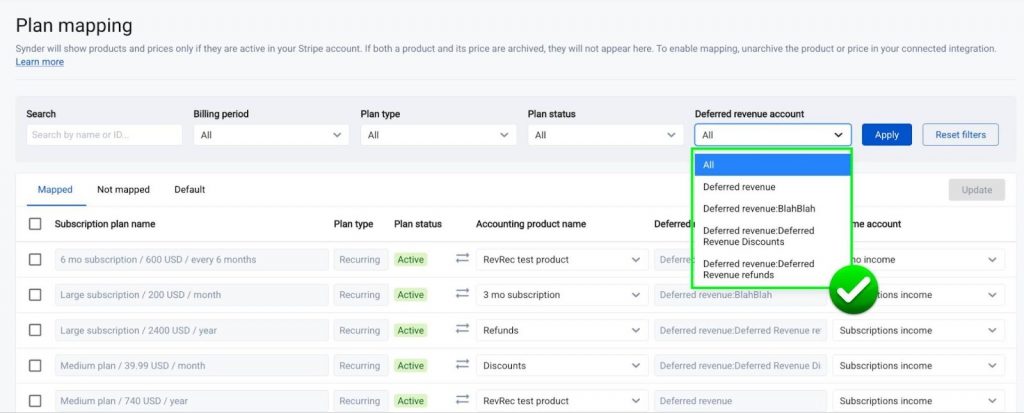Switch to the Default tab

click(189, 189)
